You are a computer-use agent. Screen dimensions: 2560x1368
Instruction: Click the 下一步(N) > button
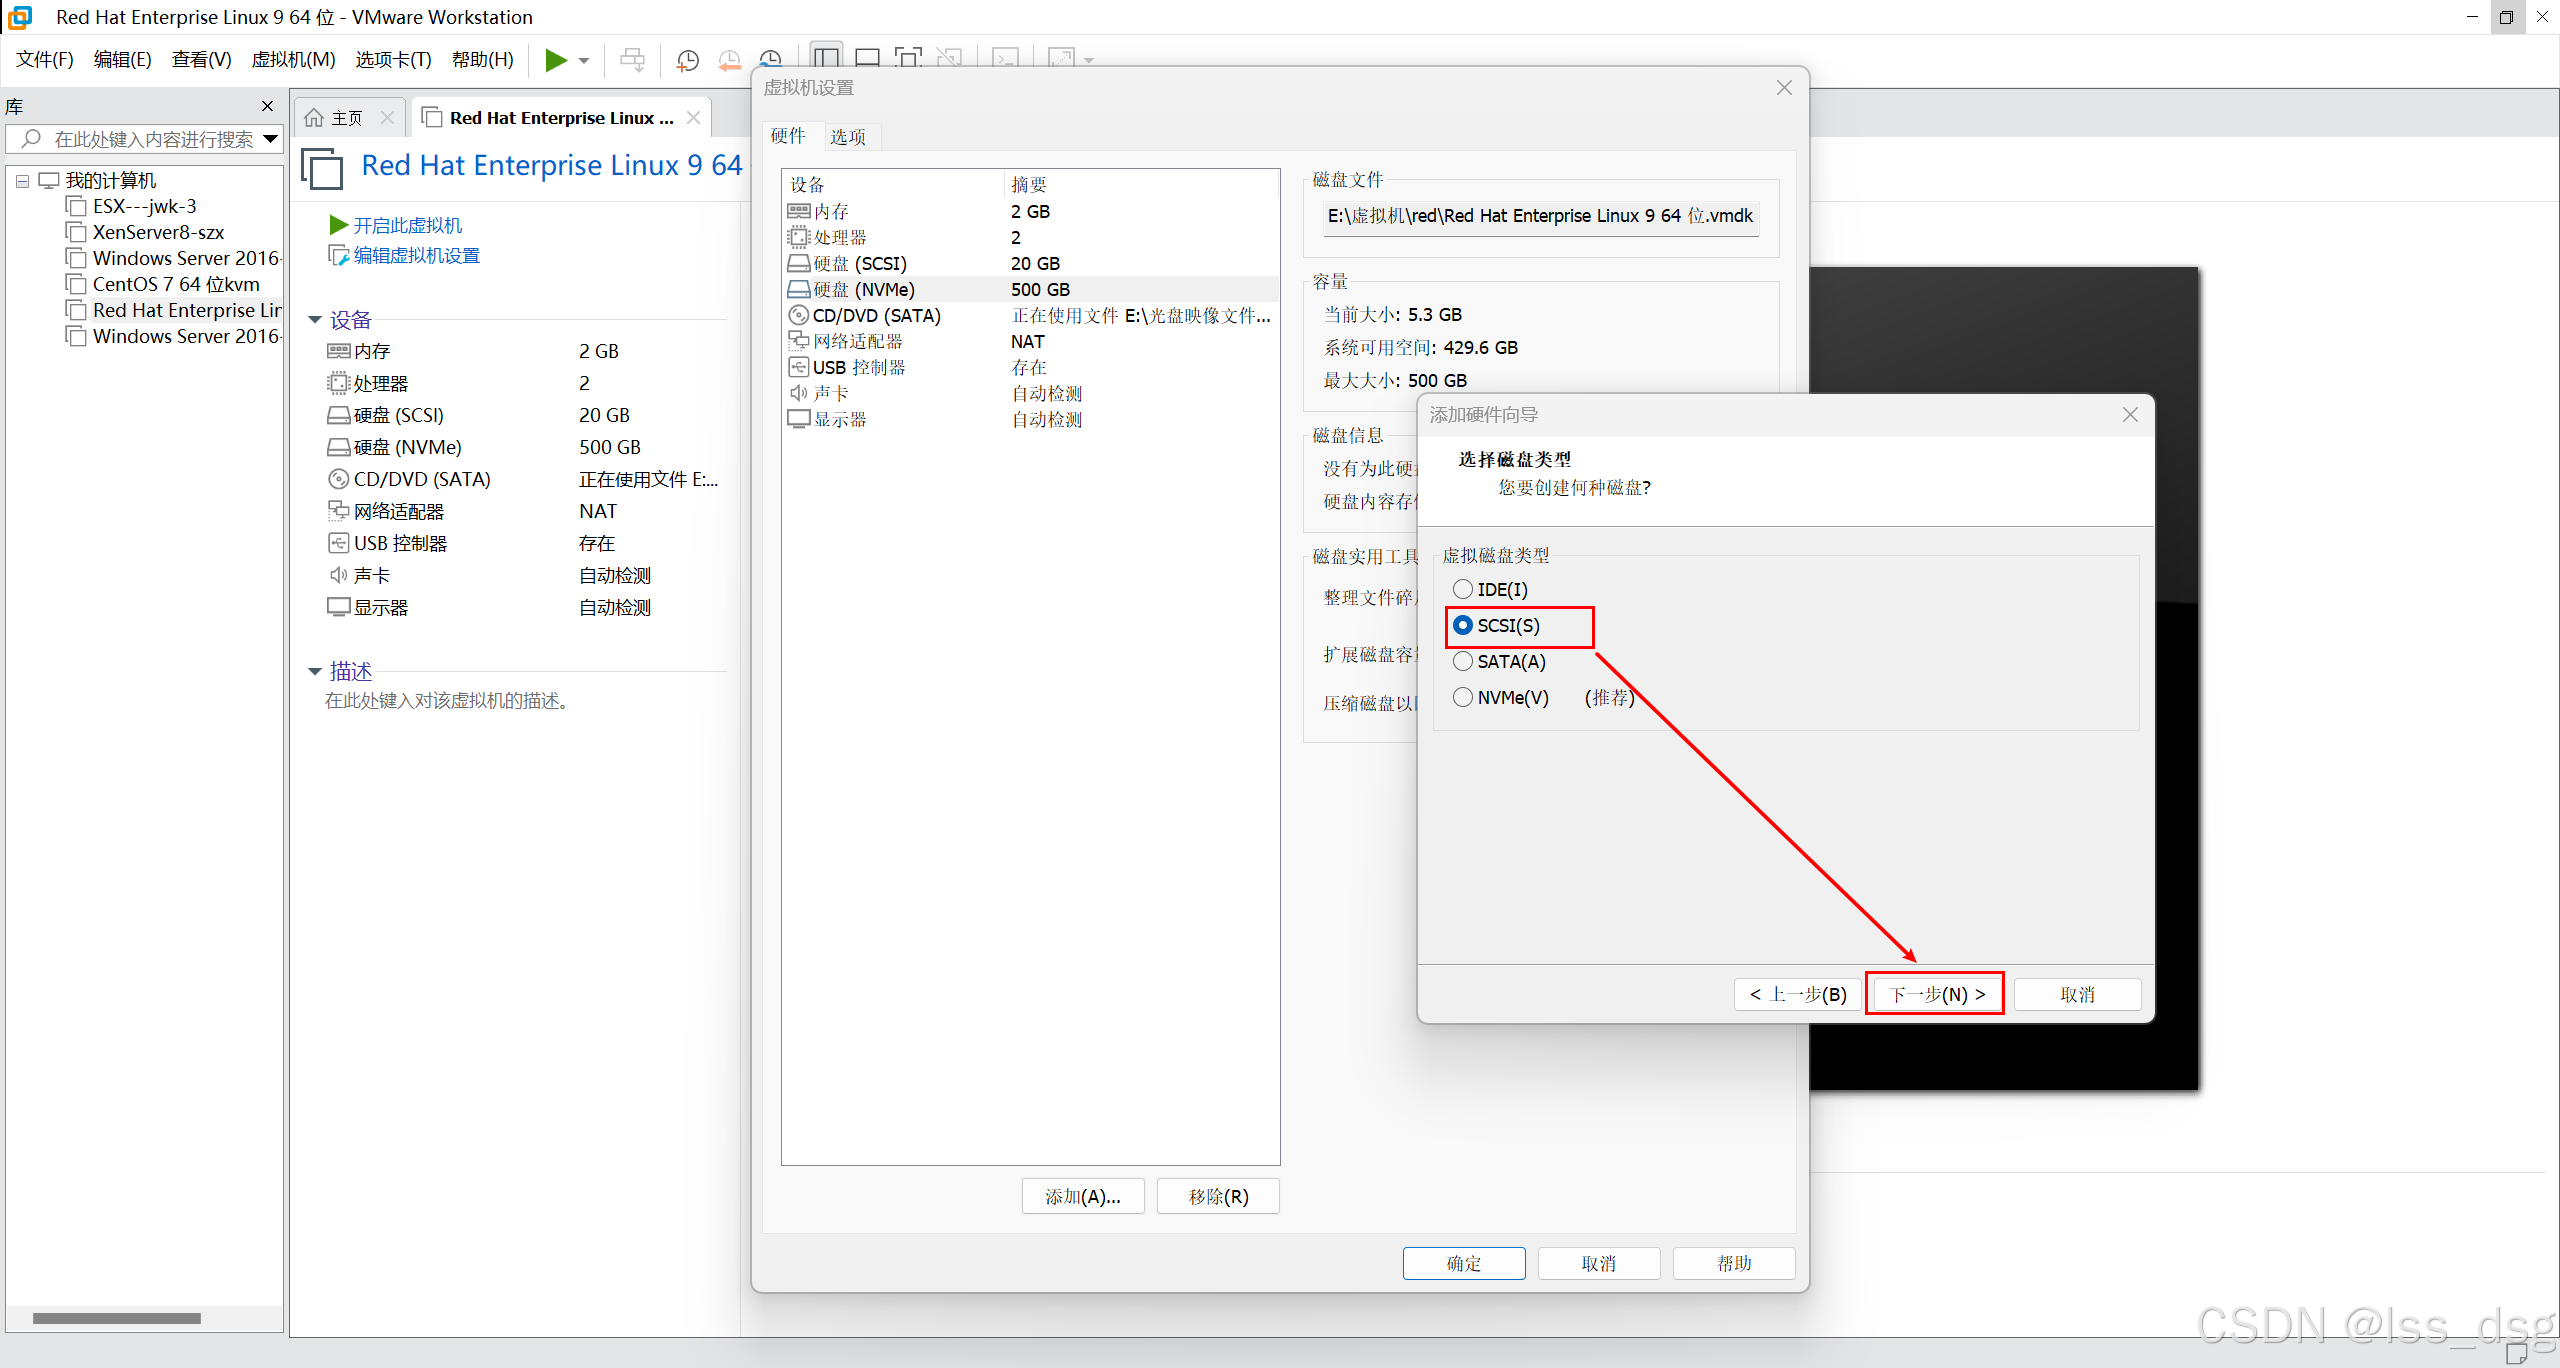pyautogui.click(x=1935, y=994)
